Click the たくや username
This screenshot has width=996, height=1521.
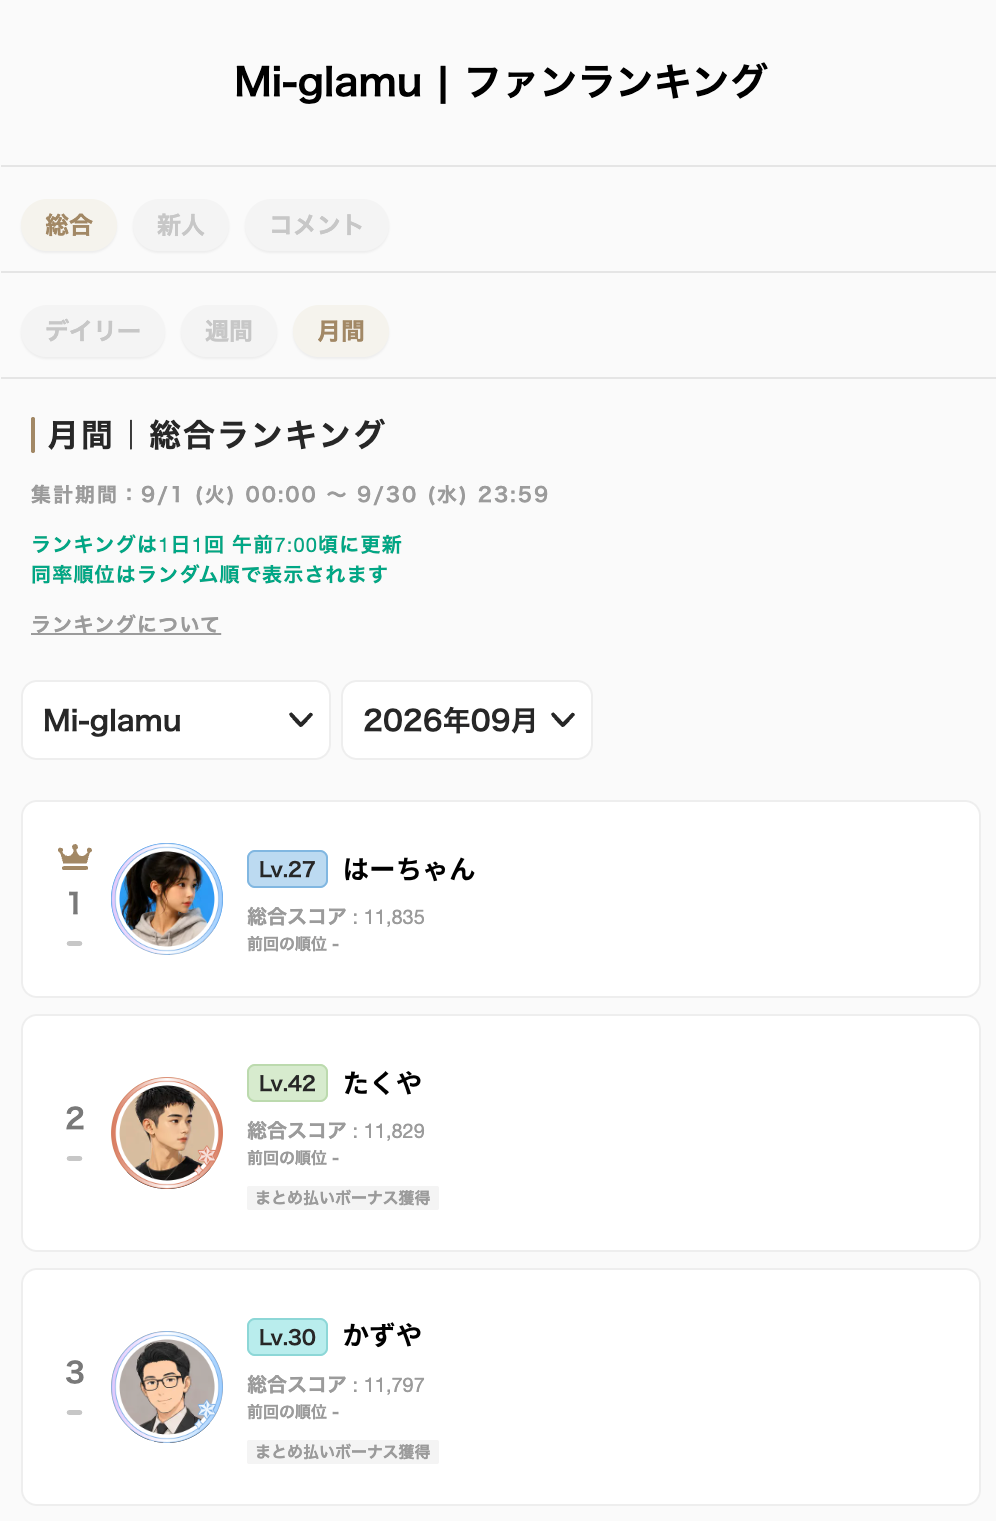pyautogui.click(x=382, y=1083)
